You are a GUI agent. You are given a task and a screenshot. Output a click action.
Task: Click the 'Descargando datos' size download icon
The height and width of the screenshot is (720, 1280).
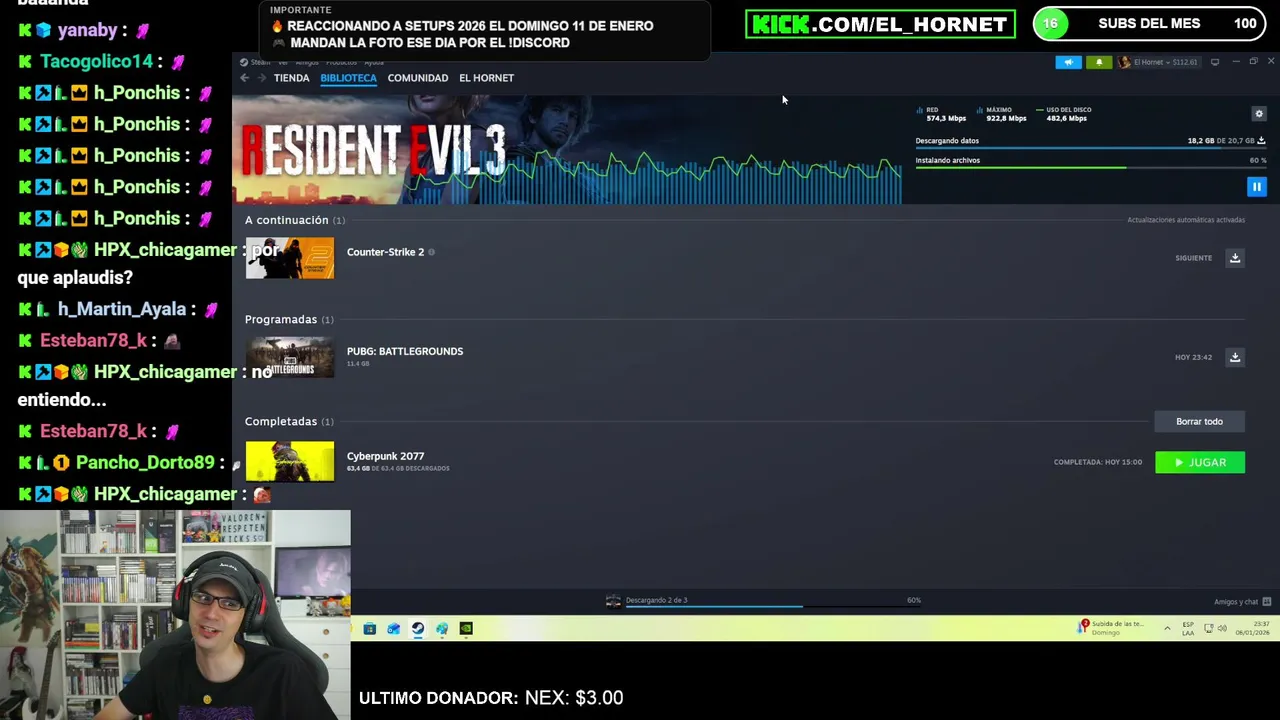(x=1261, y=141)
